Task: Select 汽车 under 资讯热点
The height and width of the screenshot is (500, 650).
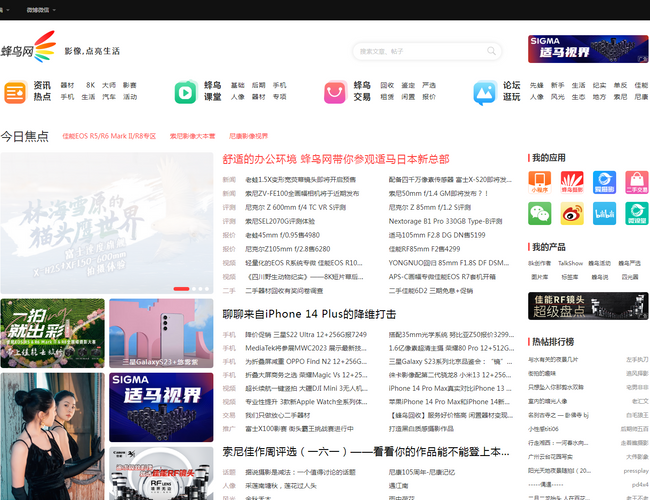Action: pos(109,97)
